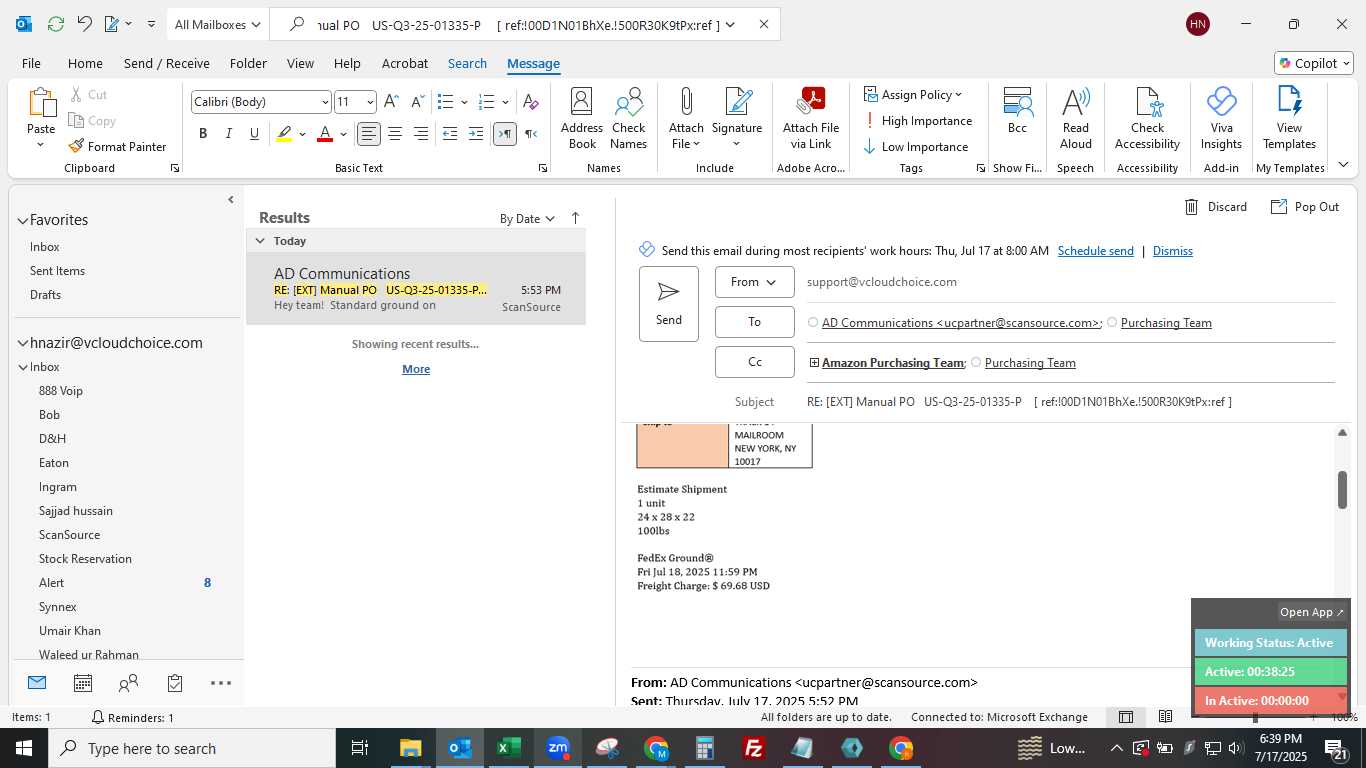1366x768 pixels.
Task: Open Copilot button
Action: click(x=1313, y=63)
